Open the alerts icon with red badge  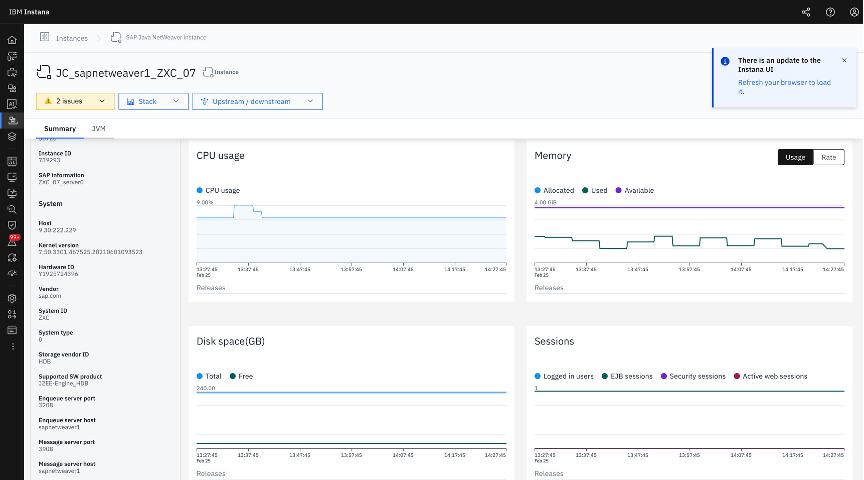coord(12,241)
